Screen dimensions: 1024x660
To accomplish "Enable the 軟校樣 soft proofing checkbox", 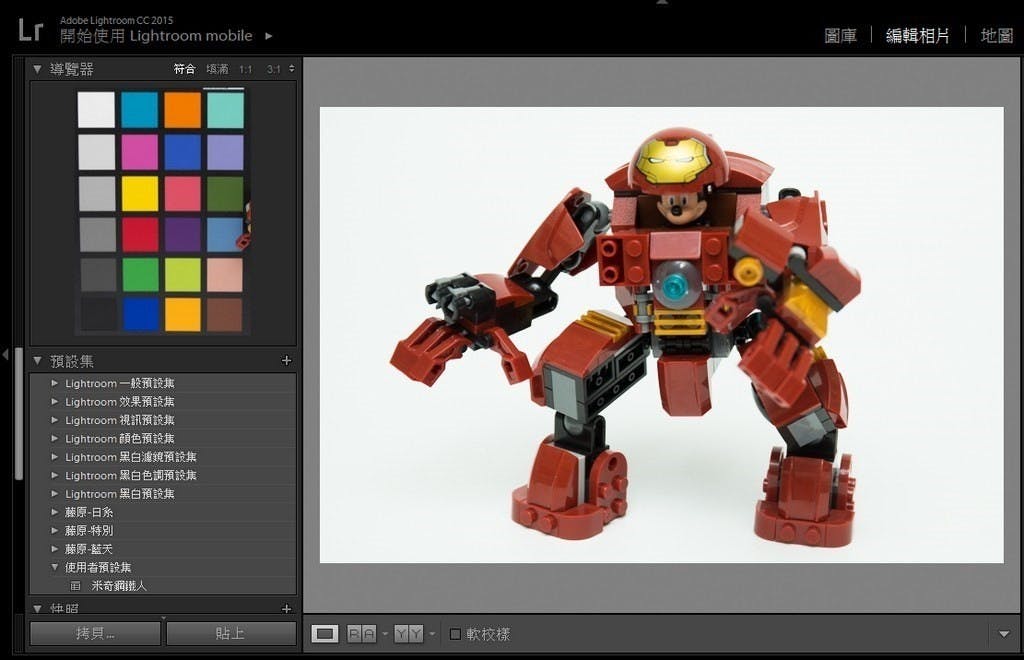I will [x=456, y=634].
